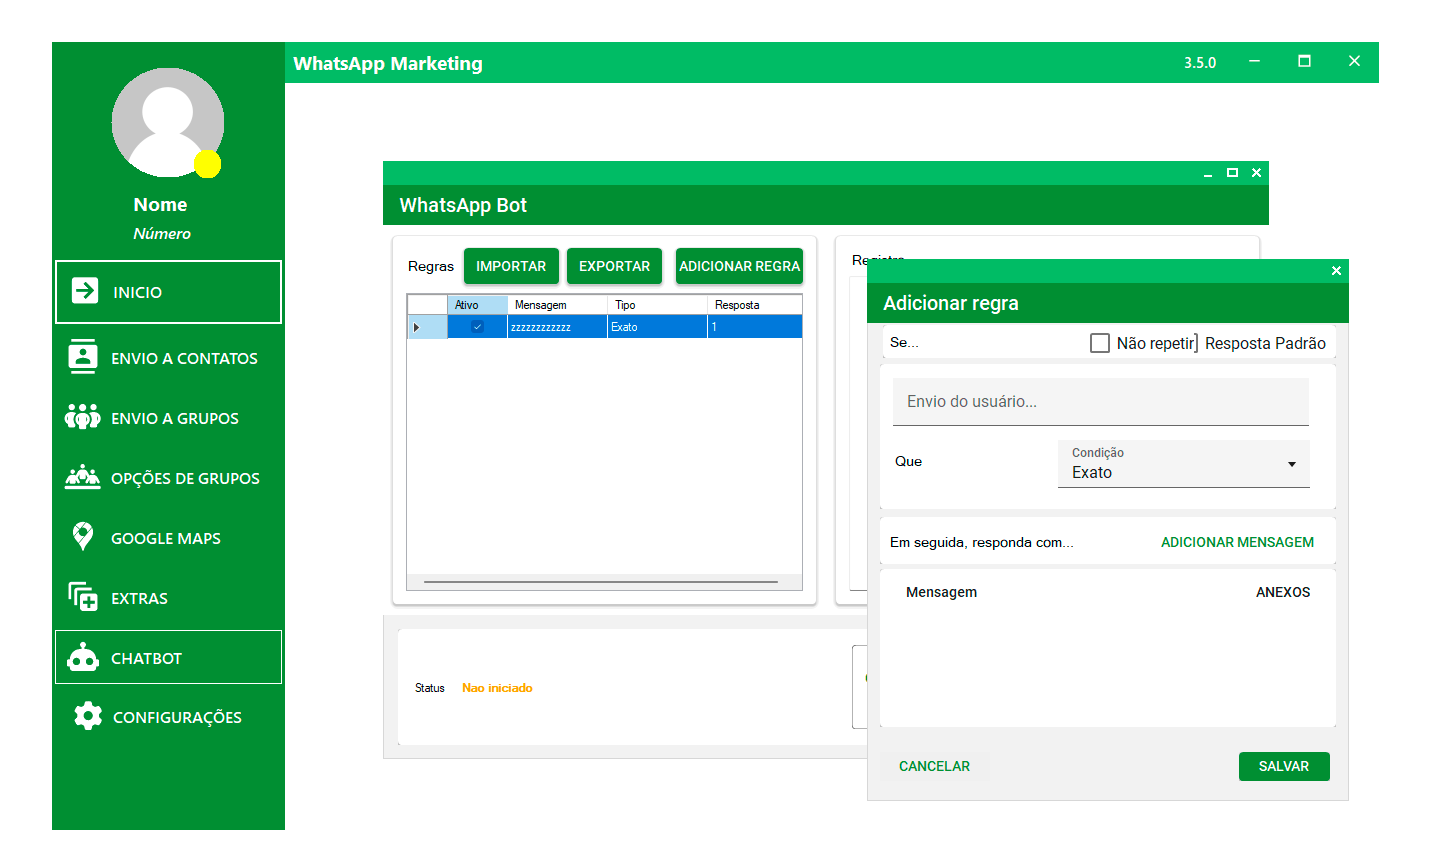Click the Inicio arrow icon in sidebar
This screenshot has width=1438, height=868.
pyautogui.click(x=85, y=291)
